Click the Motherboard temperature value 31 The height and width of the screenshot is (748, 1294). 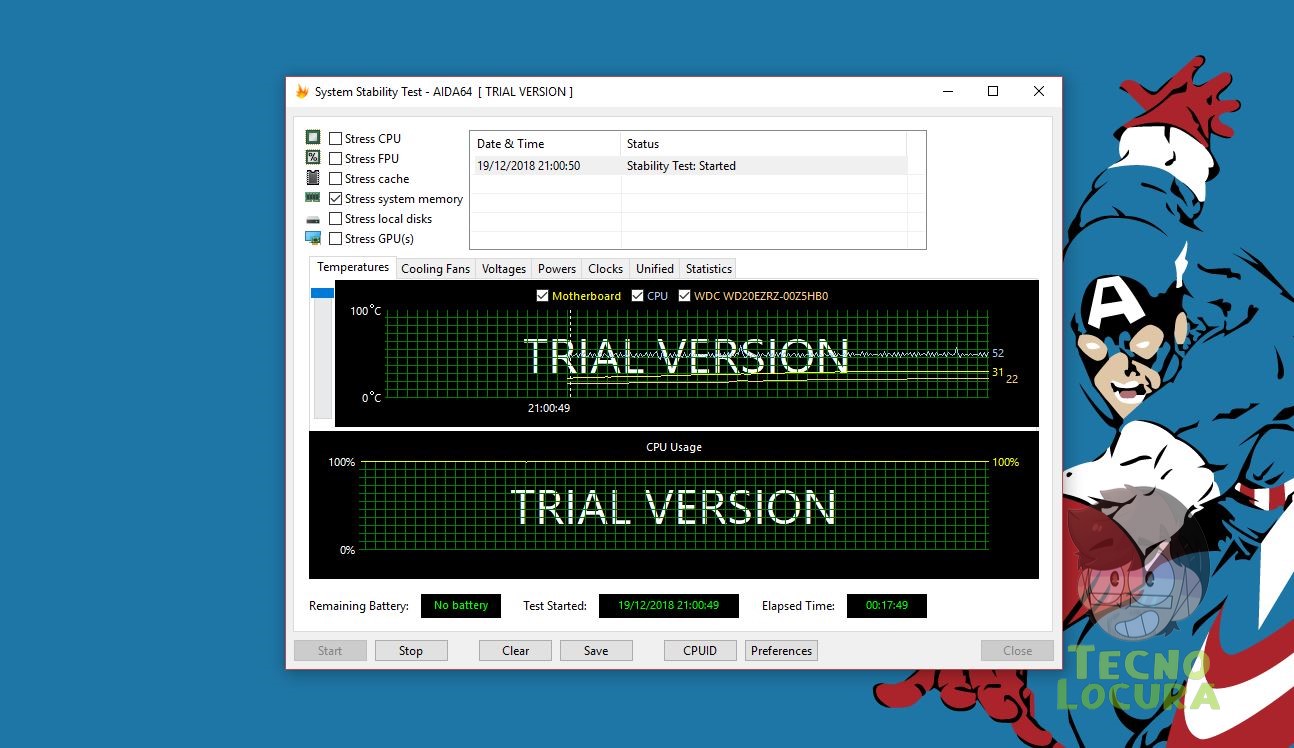[x=998, y=372]
